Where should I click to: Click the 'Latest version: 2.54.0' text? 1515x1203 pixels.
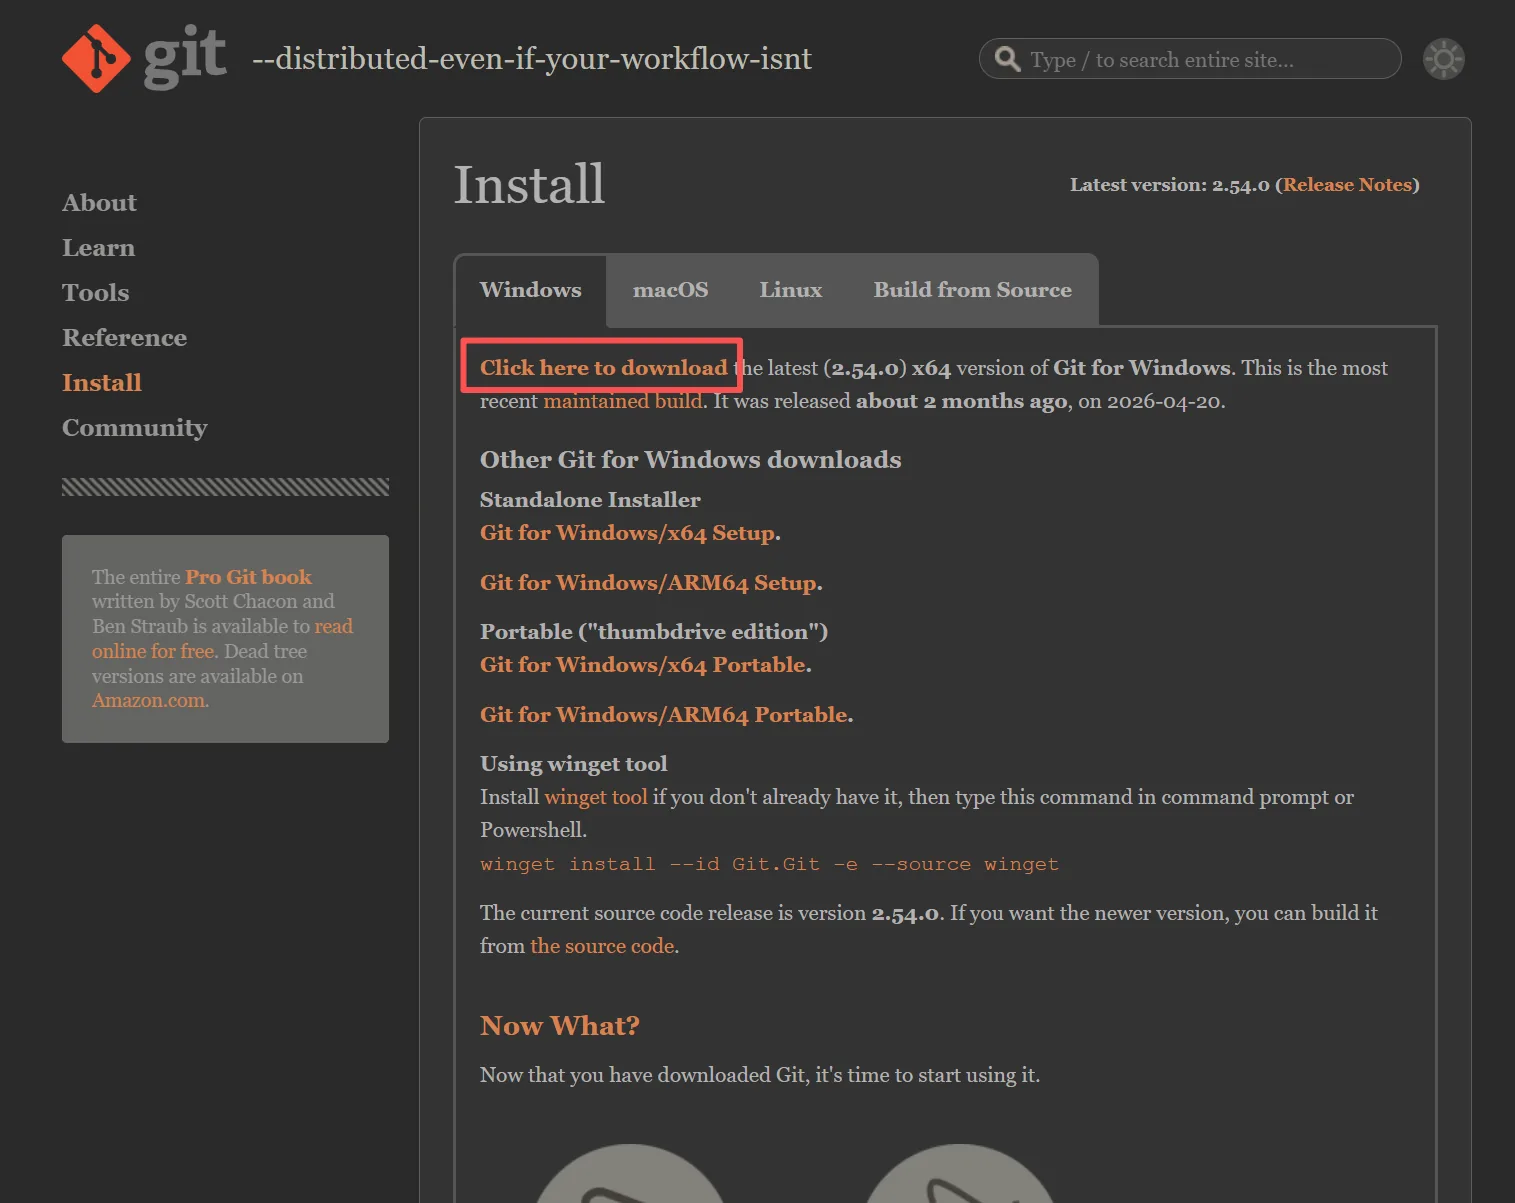pyautogui.click(x=1169, y=185)
